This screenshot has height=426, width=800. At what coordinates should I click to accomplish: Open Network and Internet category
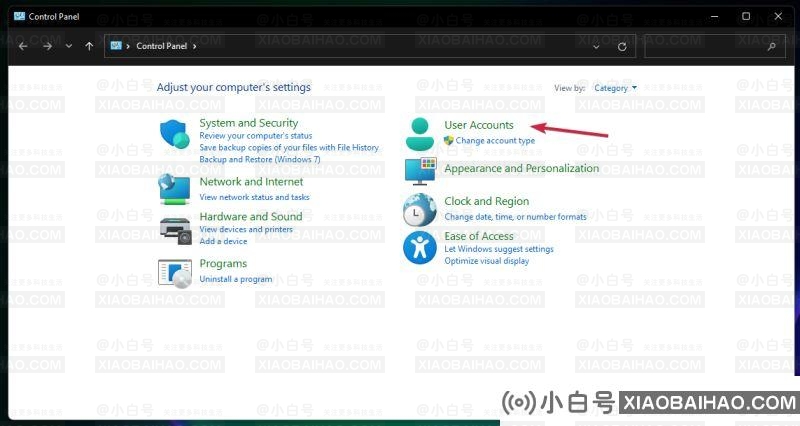251,182
